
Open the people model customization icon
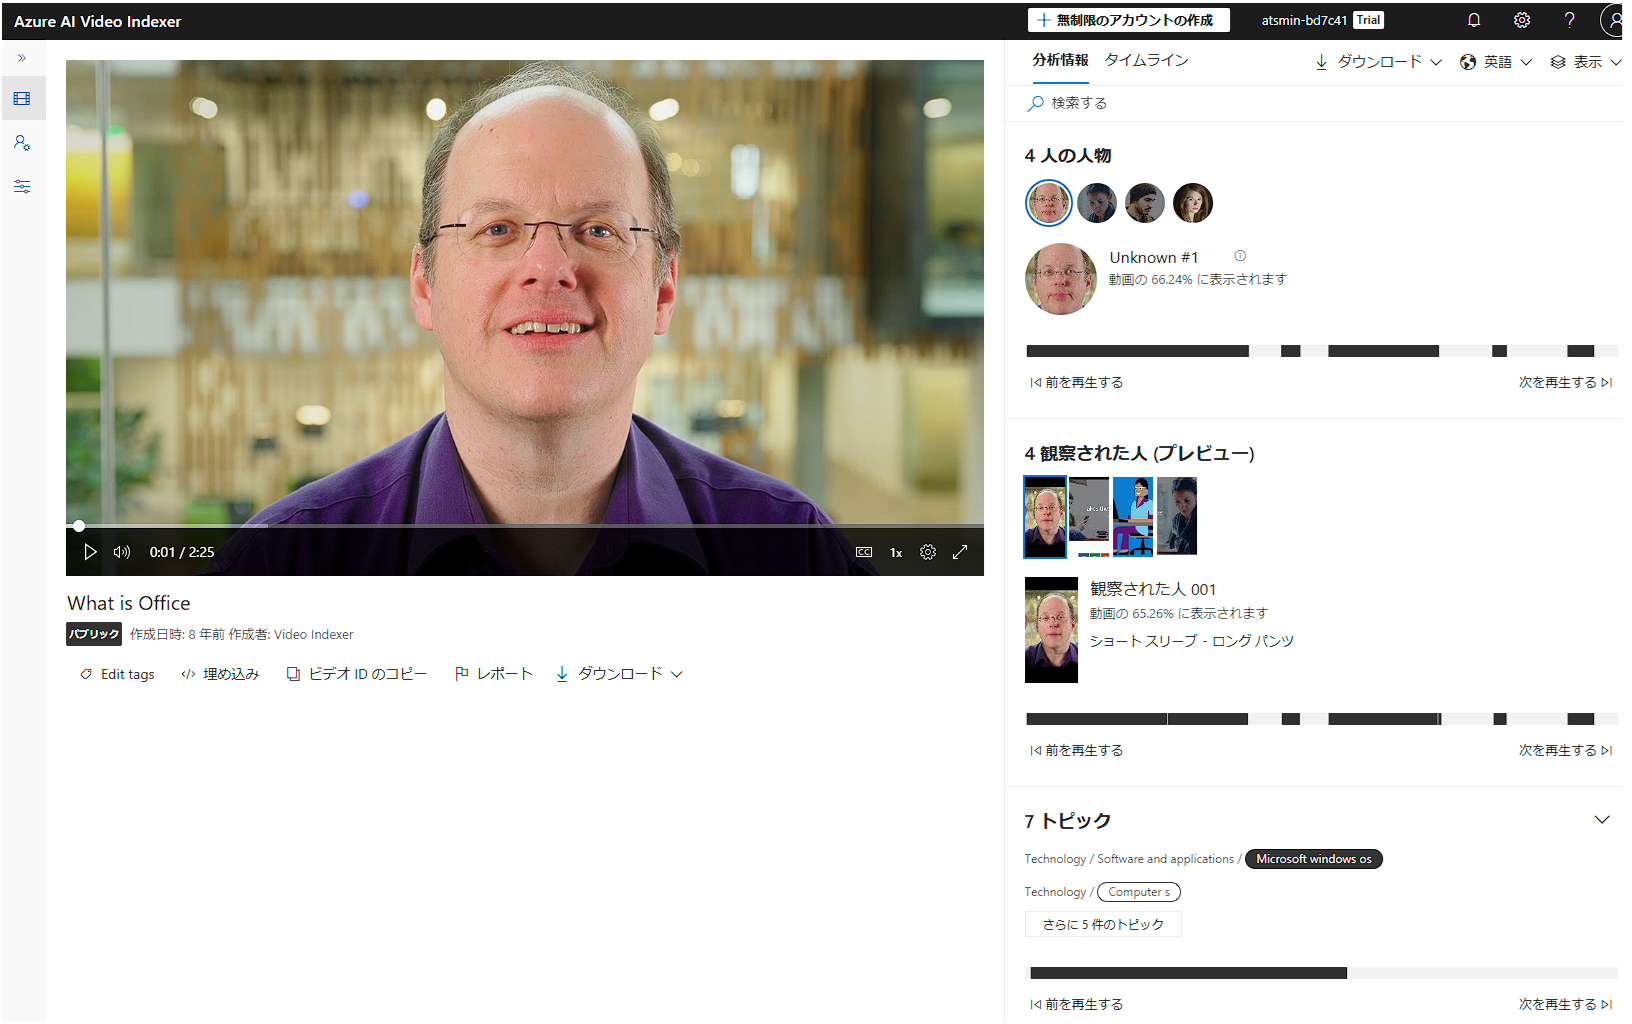(x=22, y=143)
